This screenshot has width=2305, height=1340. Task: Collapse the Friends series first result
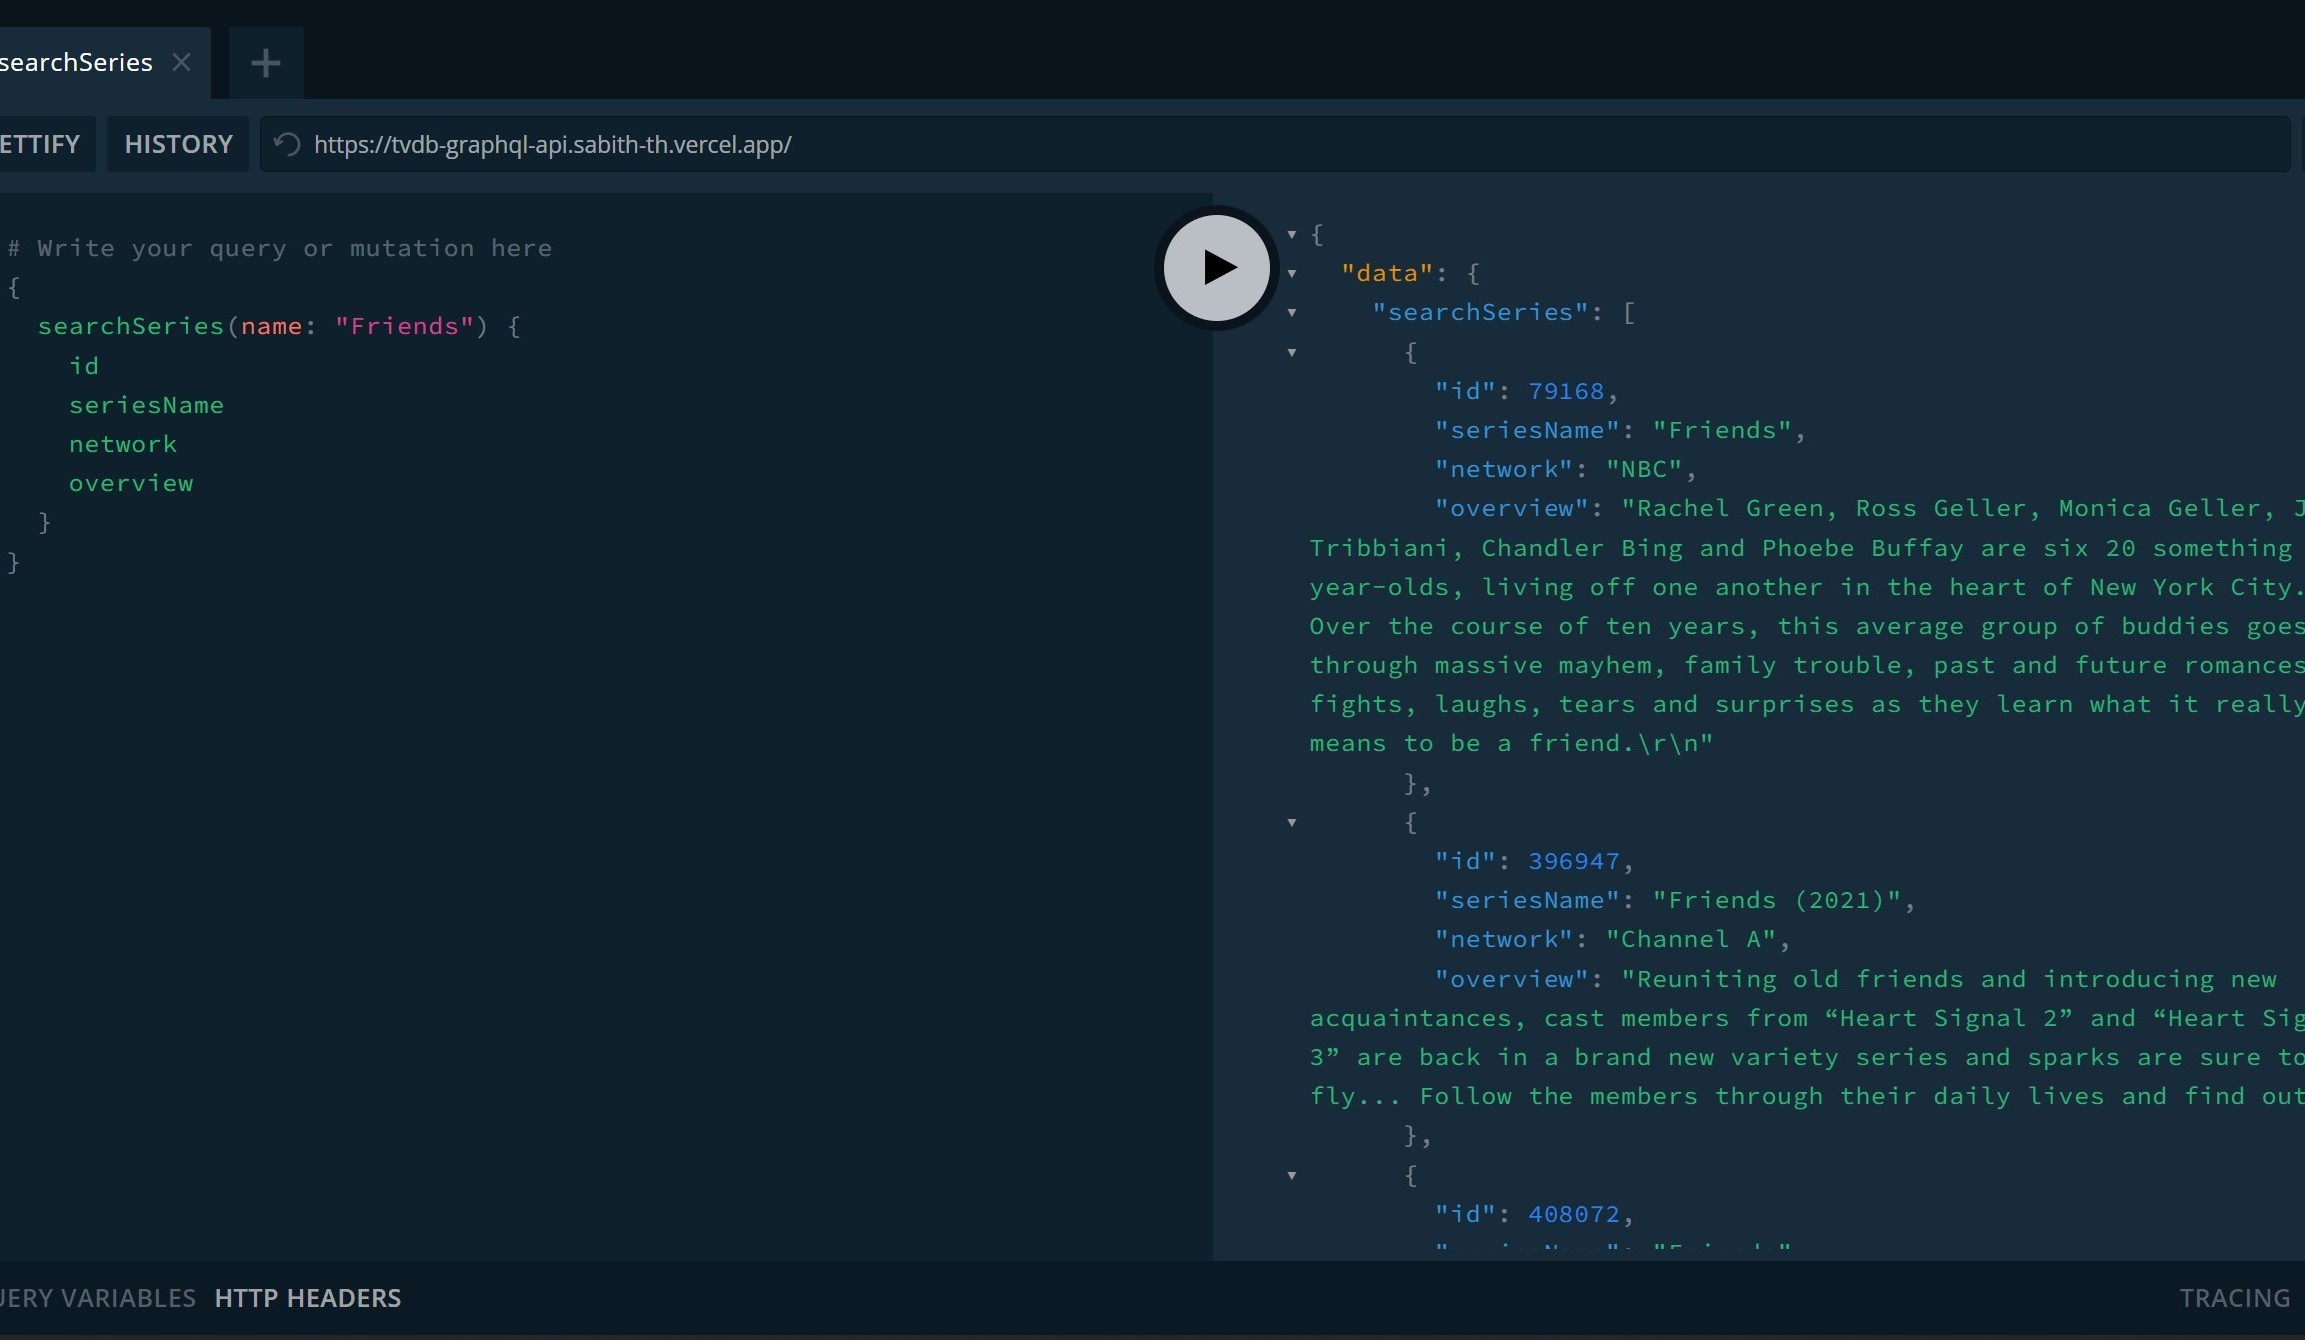tap(1292, 351)
